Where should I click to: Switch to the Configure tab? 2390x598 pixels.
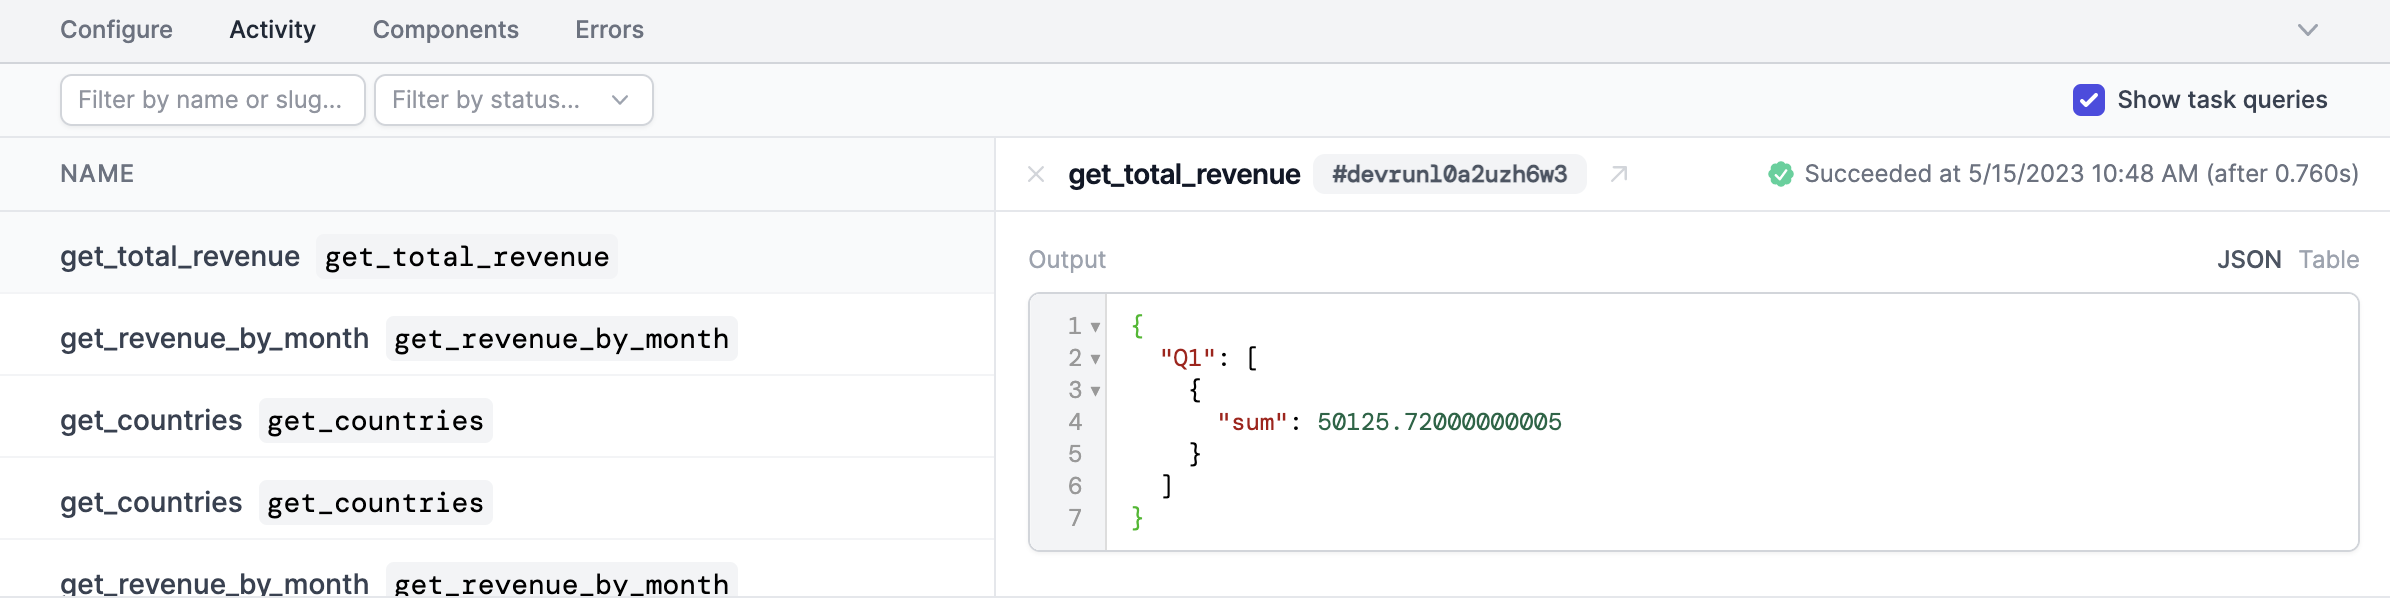[x=116, y=30]
